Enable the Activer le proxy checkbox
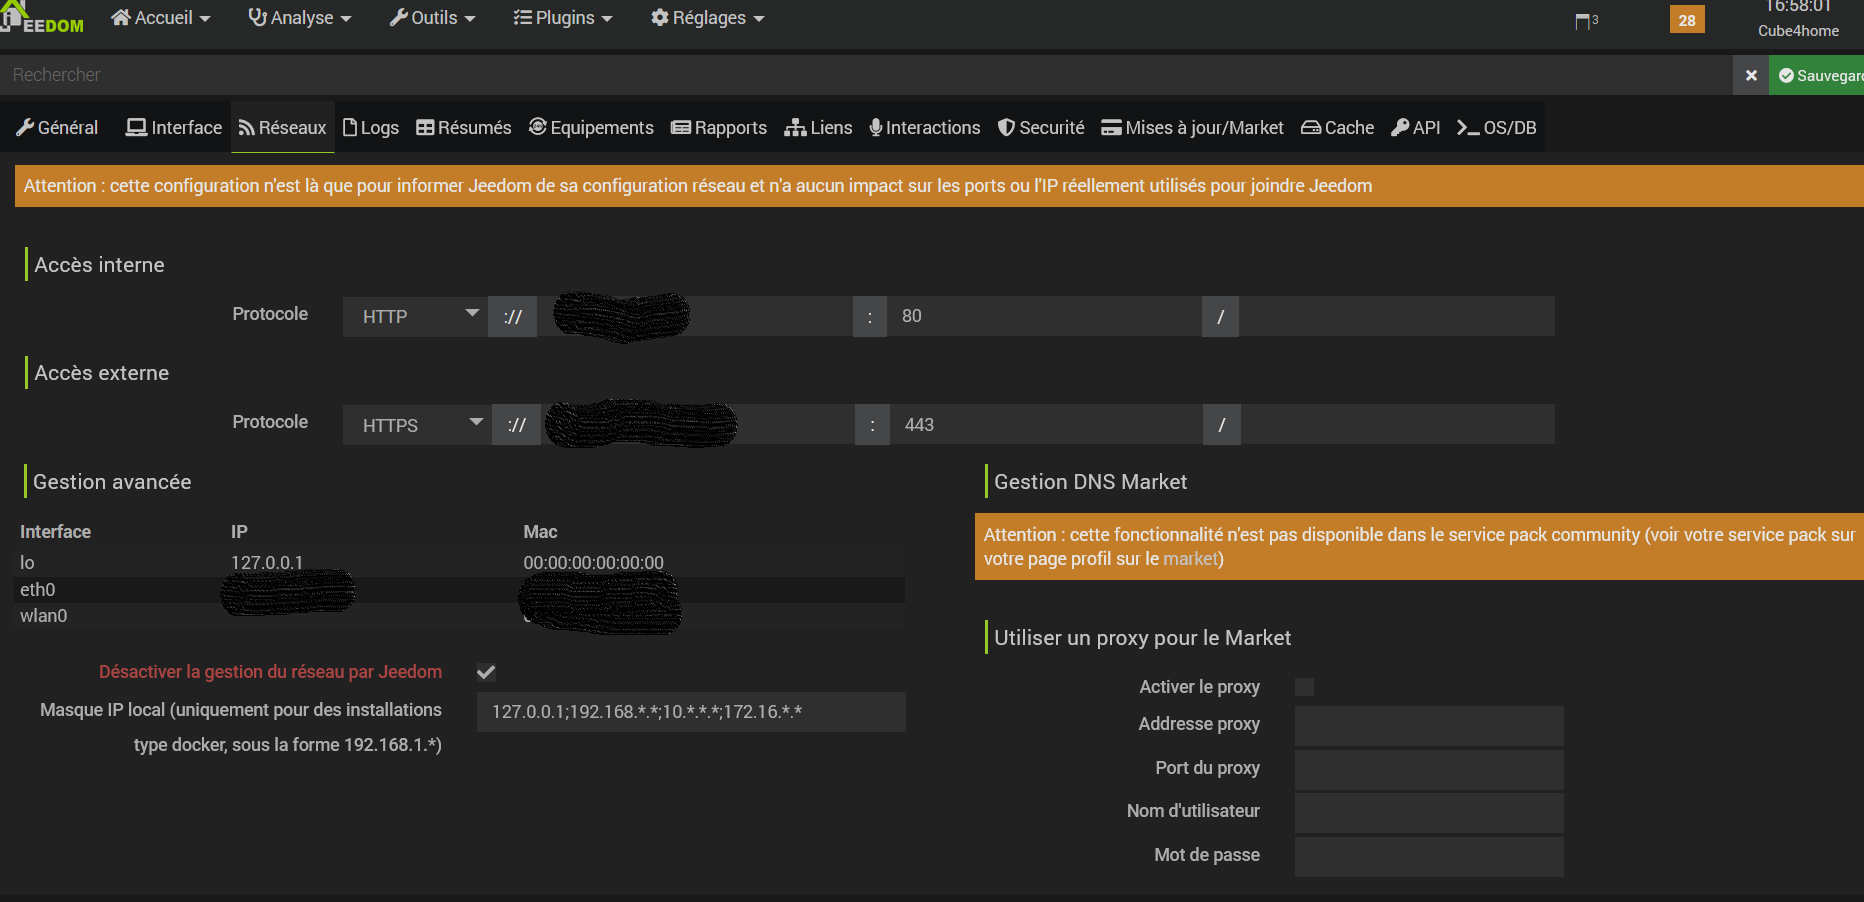 (1304, 687)
